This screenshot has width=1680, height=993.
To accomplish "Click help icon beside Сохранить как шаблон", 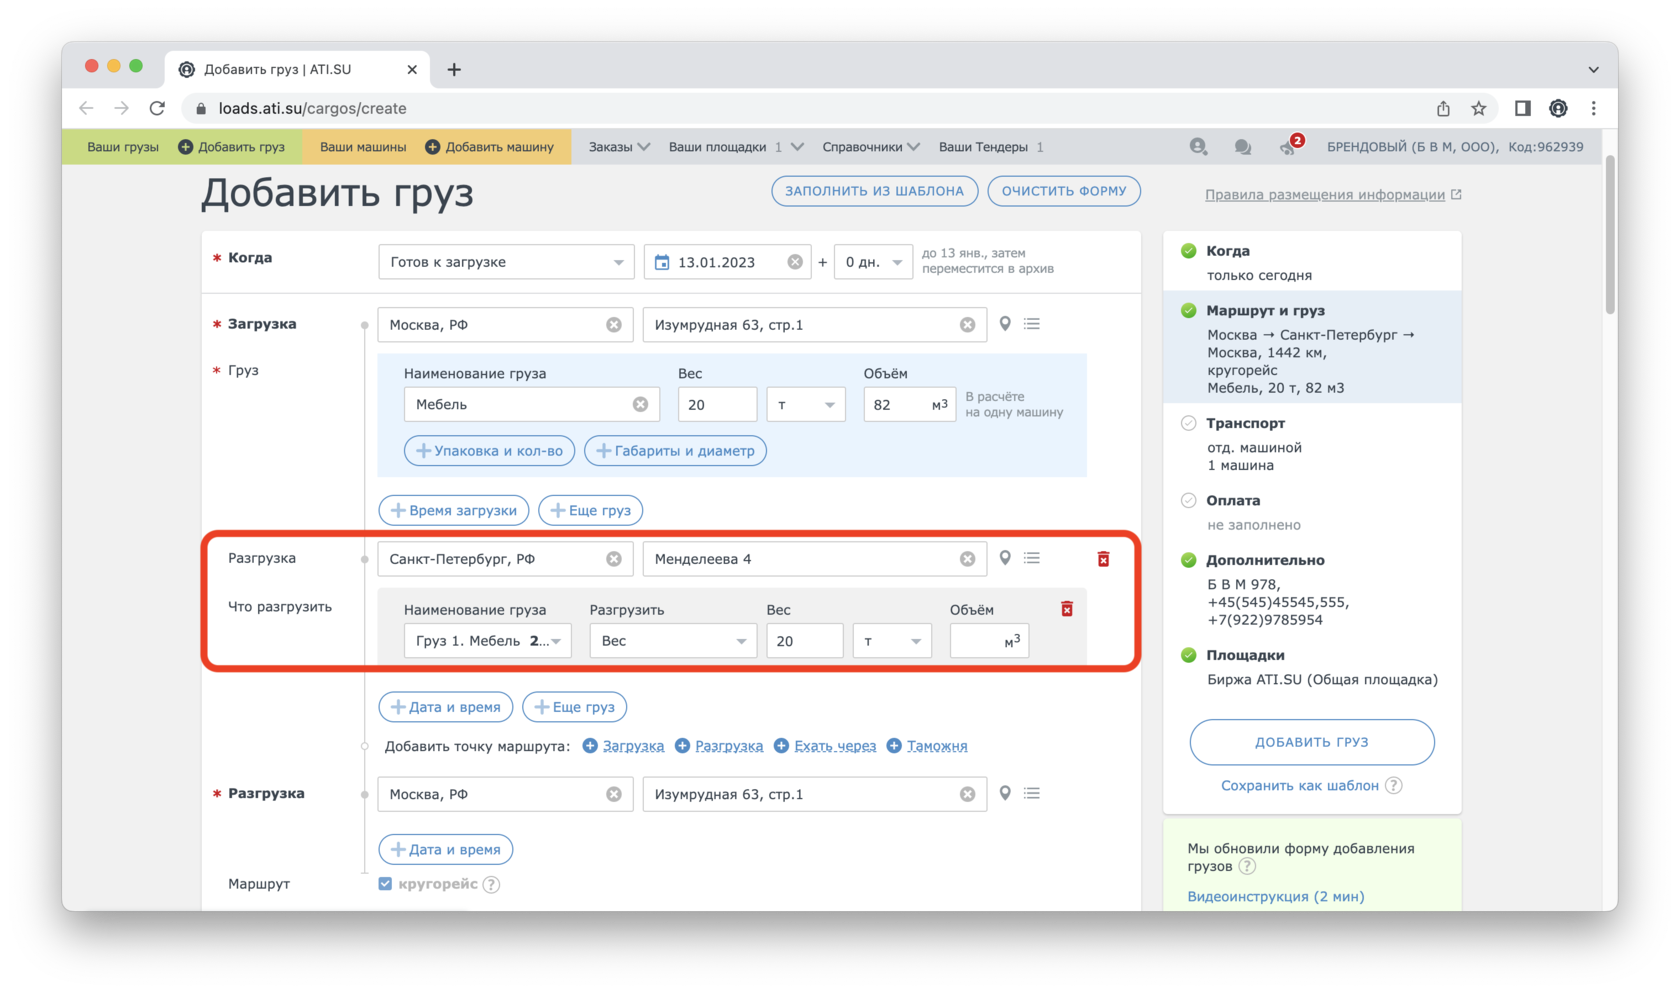I will tap(1394, 786).
